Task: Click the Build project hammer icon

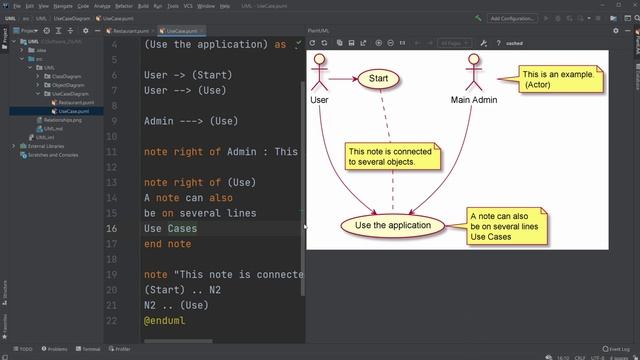Action: [478, 18]
